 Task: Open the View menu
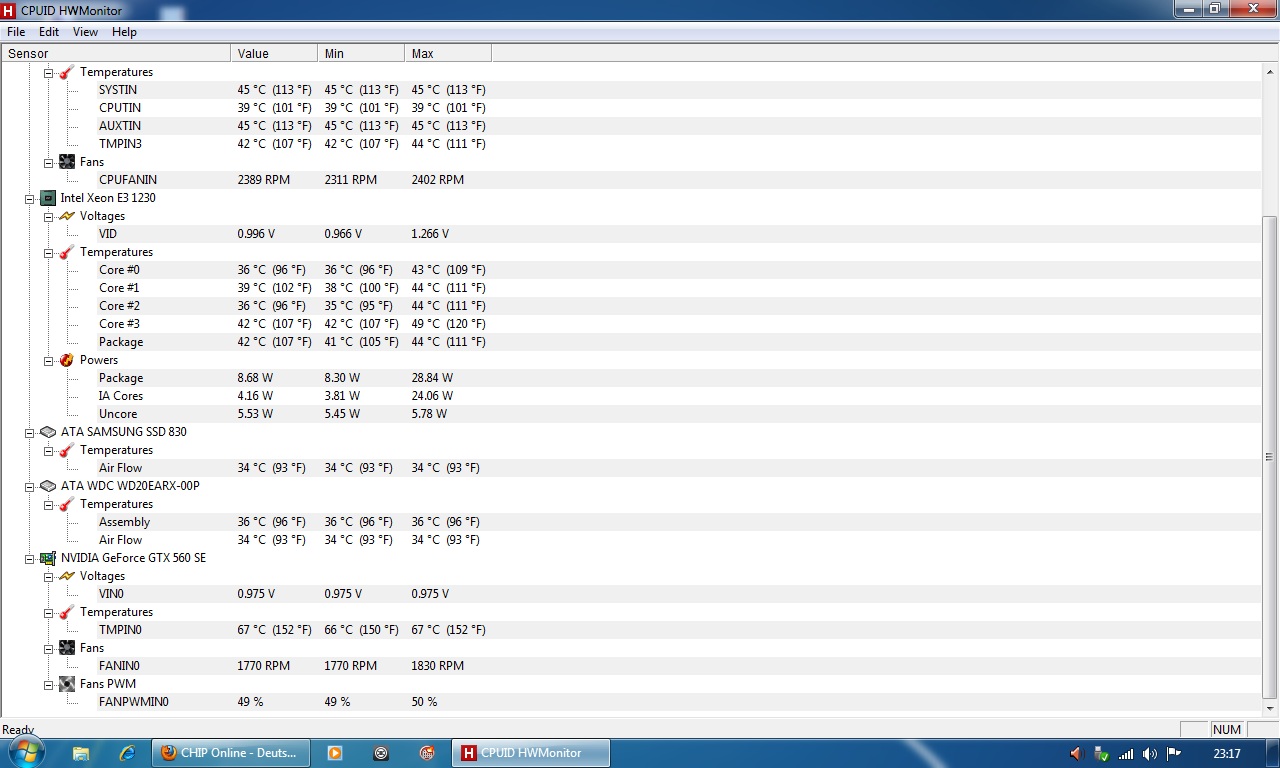pyautogui.click(x=85, y=32)
